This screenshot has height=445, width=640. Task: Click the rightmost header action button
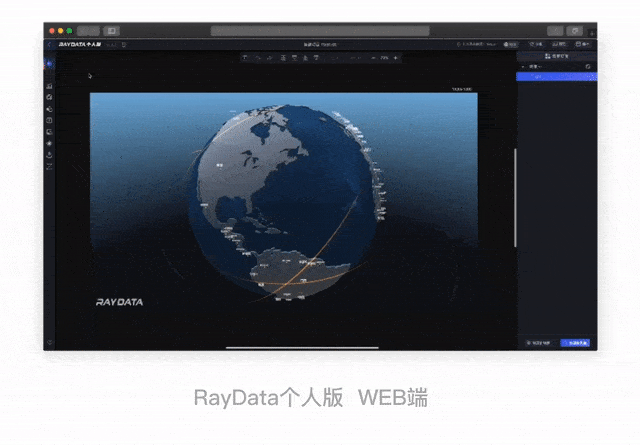pos(582,44)
